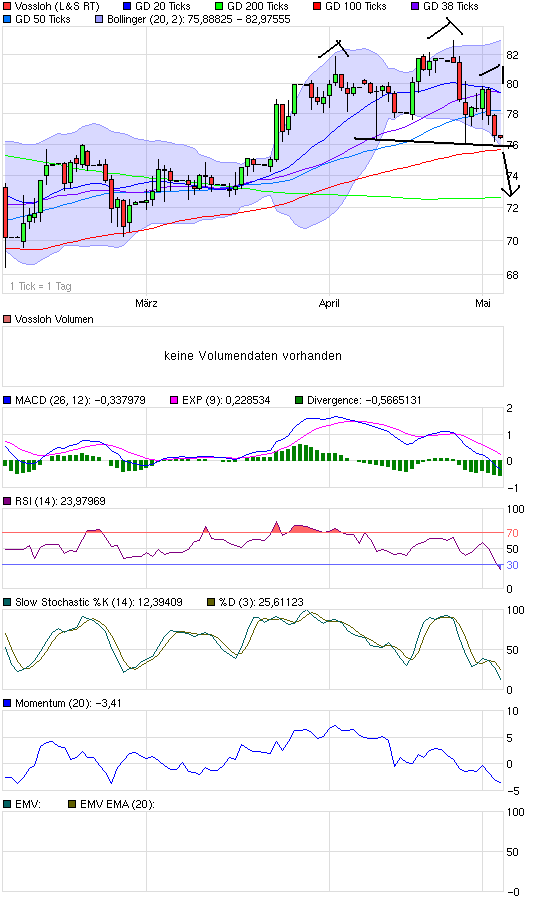Viewport: 545px width, 913px height.
Task: Click the 'Mai' axis label
Action: click(x=483, y=303)
